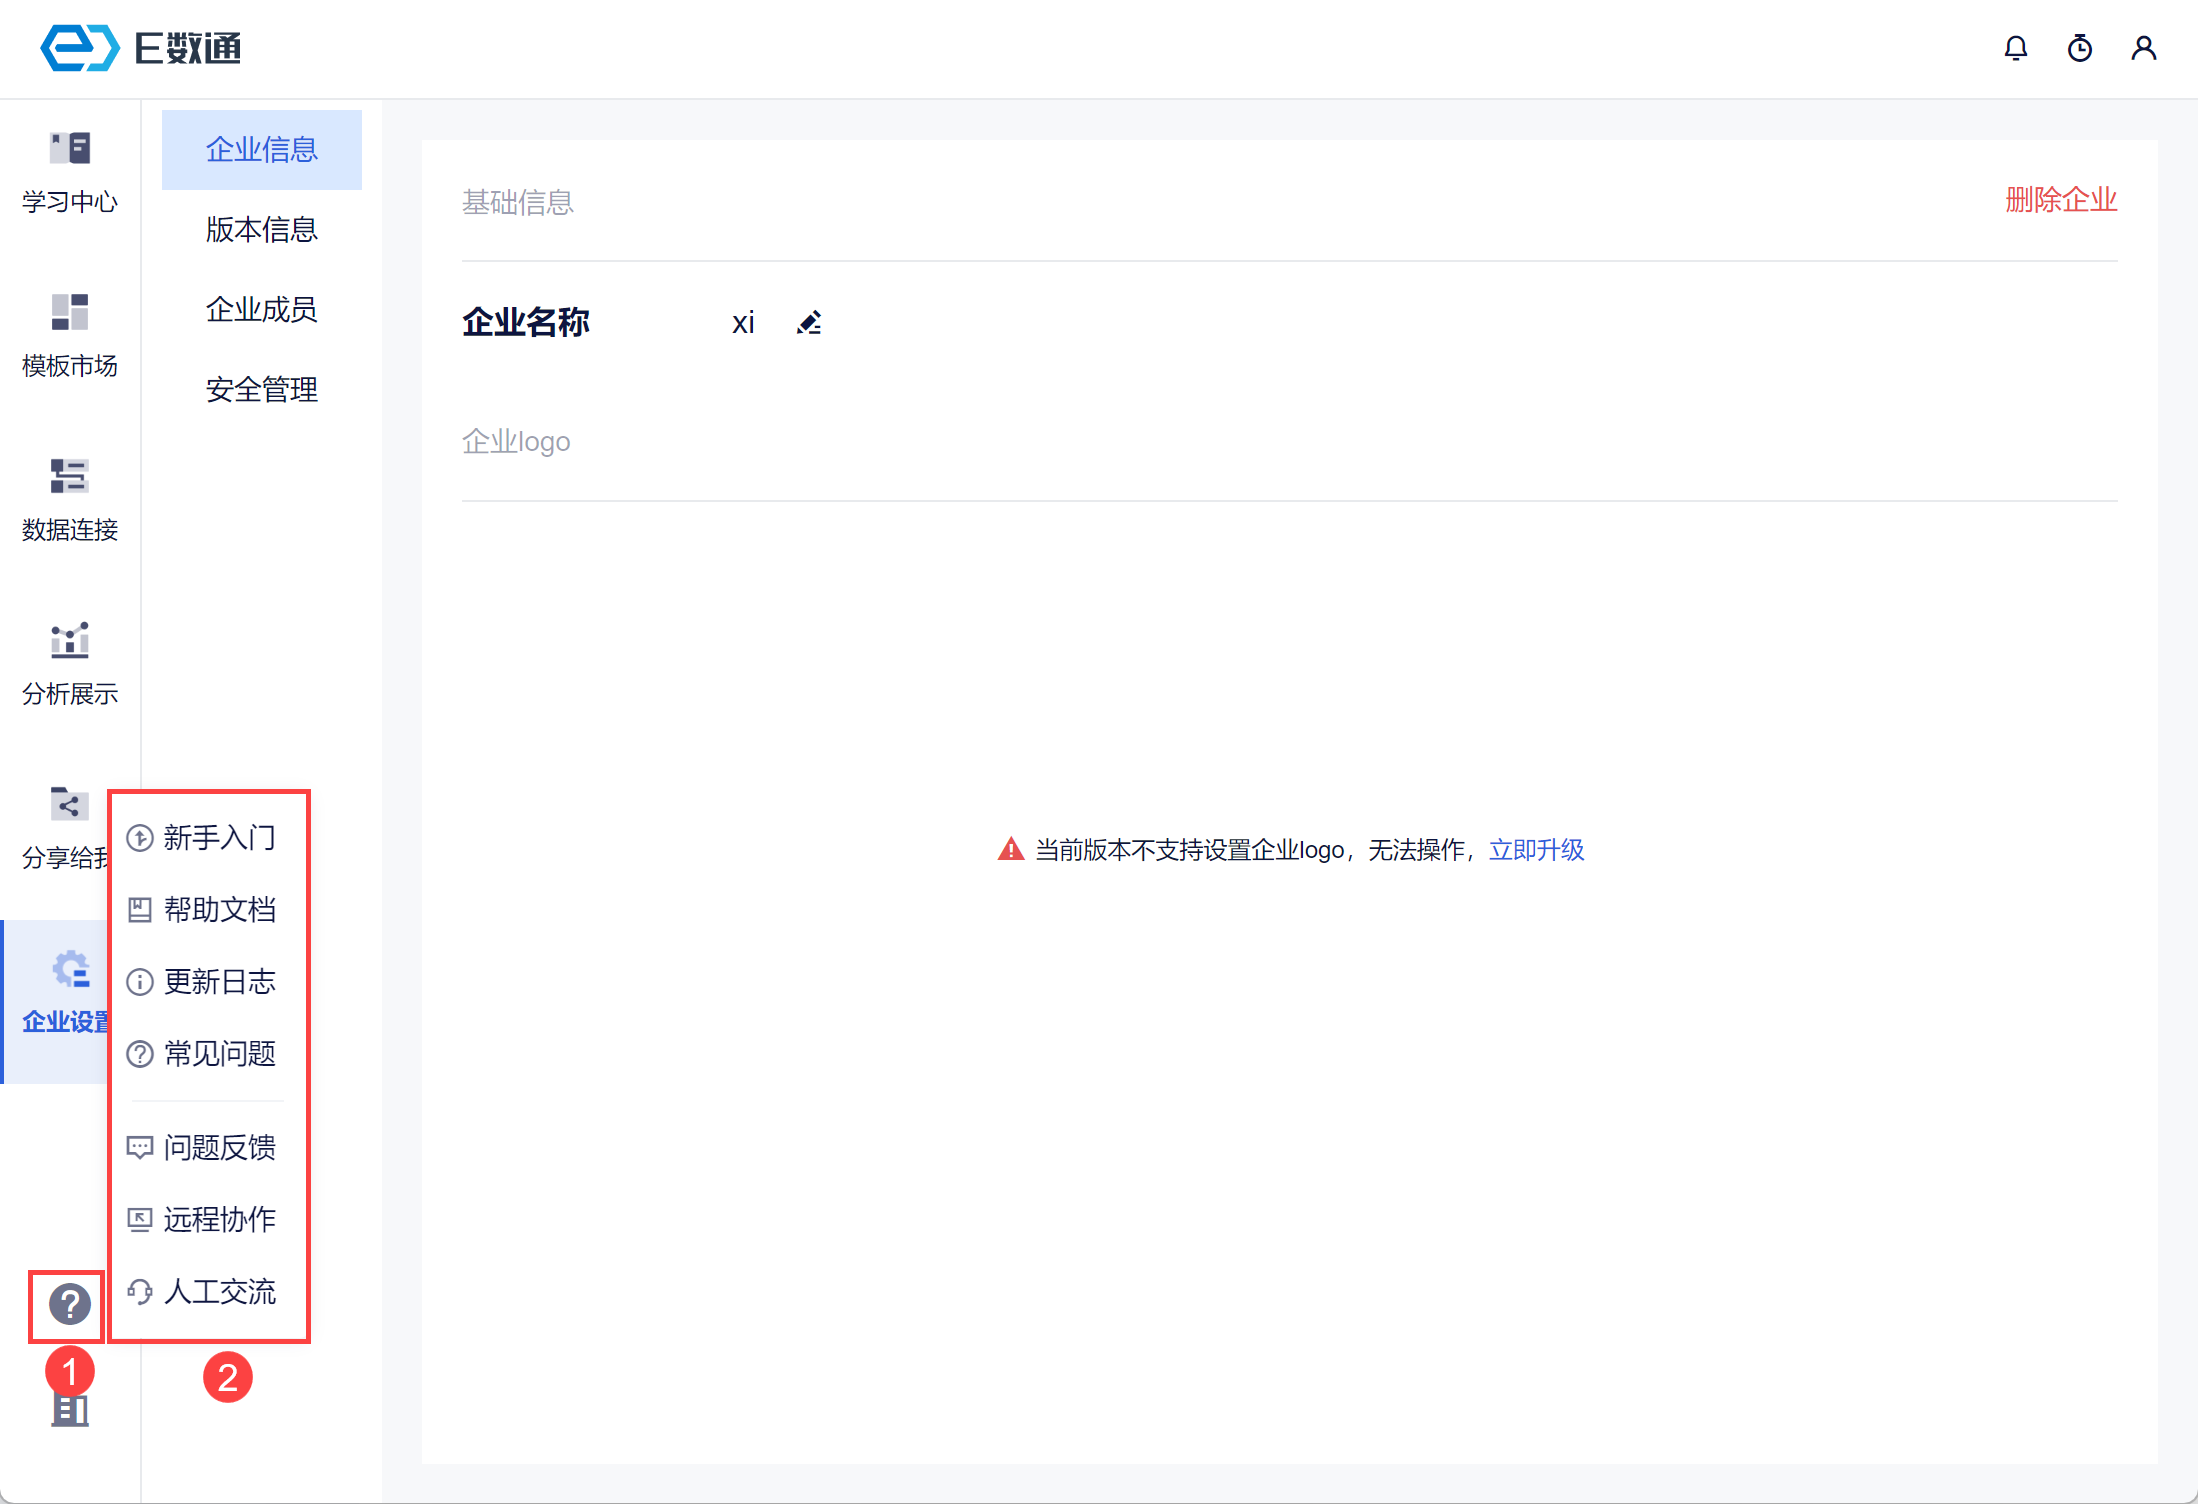Viewport: 2198px width, 1504px height.
Task: Open the 安全管理 tab
Action: tap(261, 390)
